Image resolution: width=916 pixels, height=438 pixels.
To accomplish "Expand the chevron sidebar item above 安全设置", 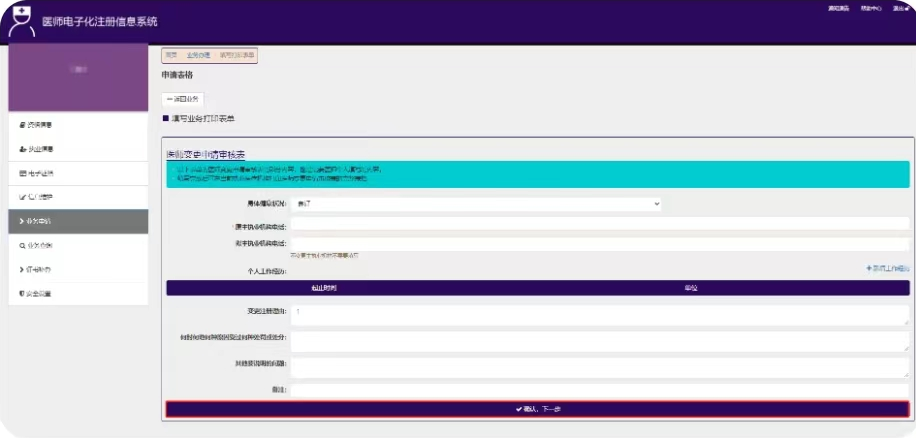I will tap(40, 269).
